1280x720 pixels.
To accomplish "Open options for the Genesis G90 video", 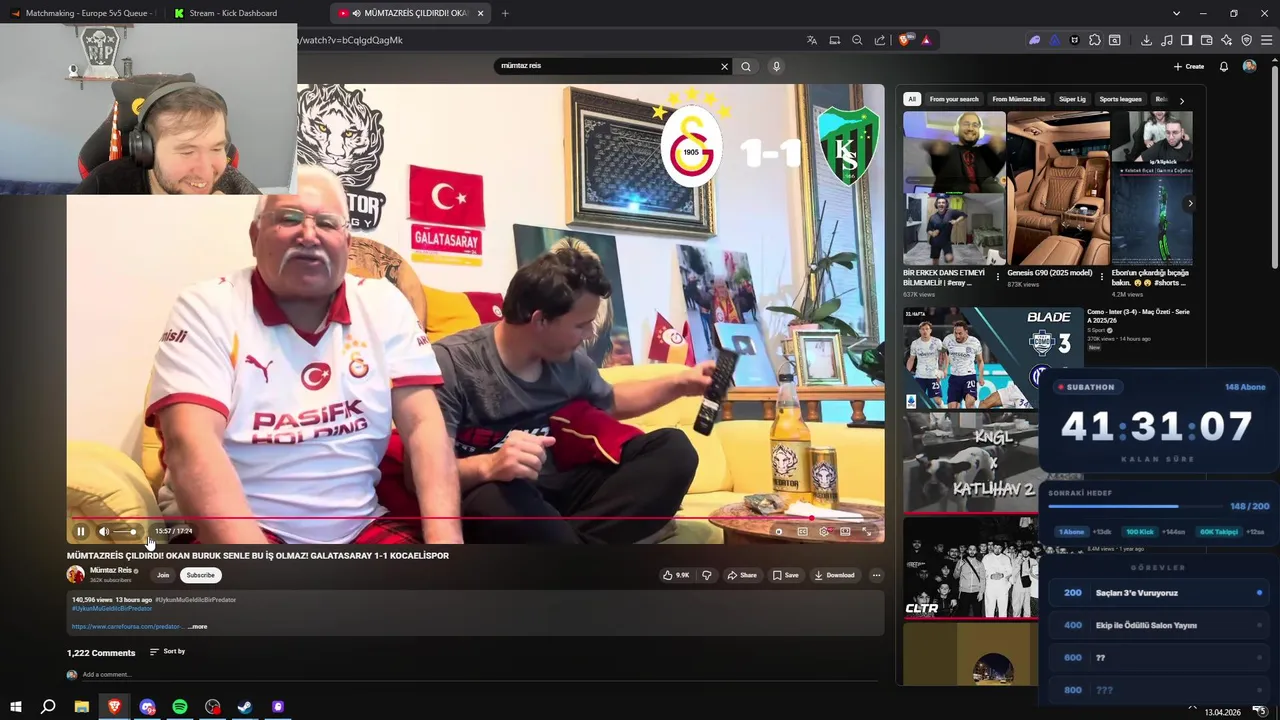I will coord(1102,277).
